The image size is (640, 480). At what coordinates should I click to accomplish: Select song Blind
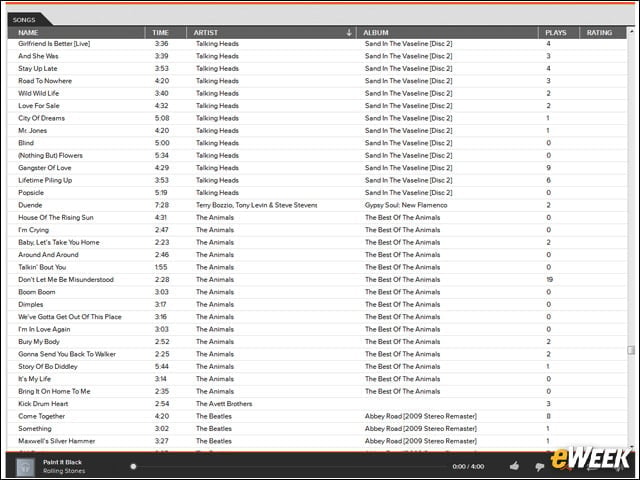point(26,143)
